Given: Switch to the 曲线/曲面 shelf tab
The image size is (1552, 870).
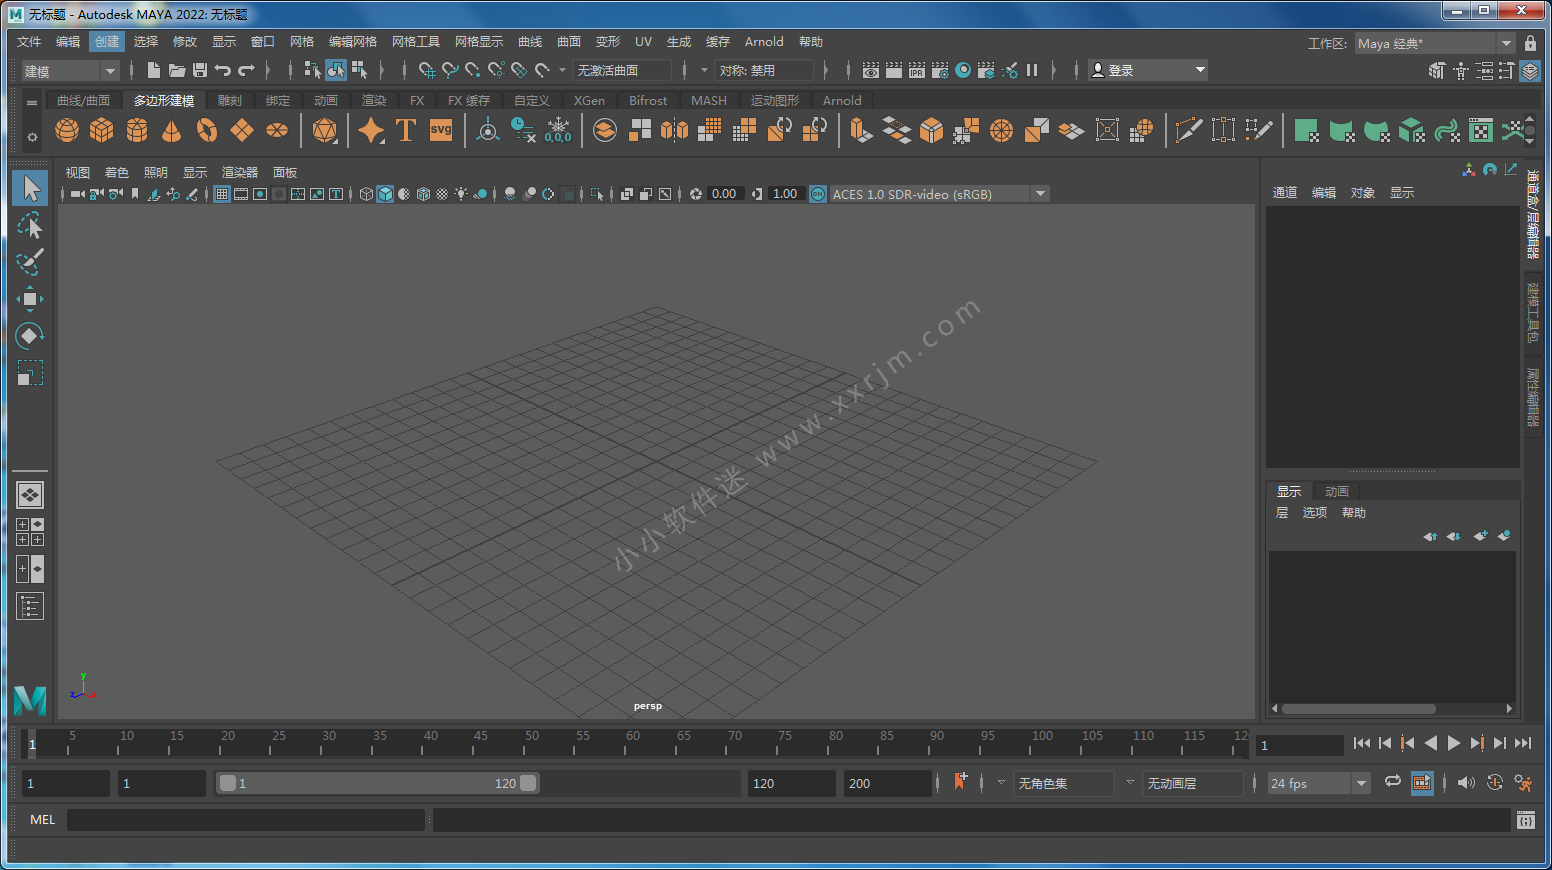Looking at the screenshot, I should click(83, 100).
